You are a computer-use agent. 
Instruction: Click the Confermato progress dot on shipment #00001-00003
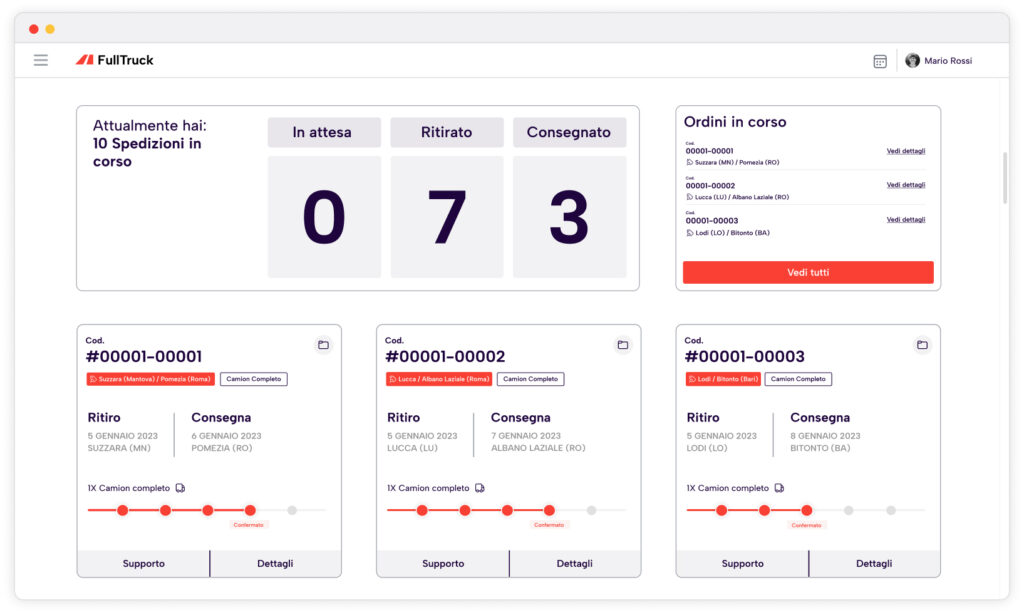coord(807,510)
